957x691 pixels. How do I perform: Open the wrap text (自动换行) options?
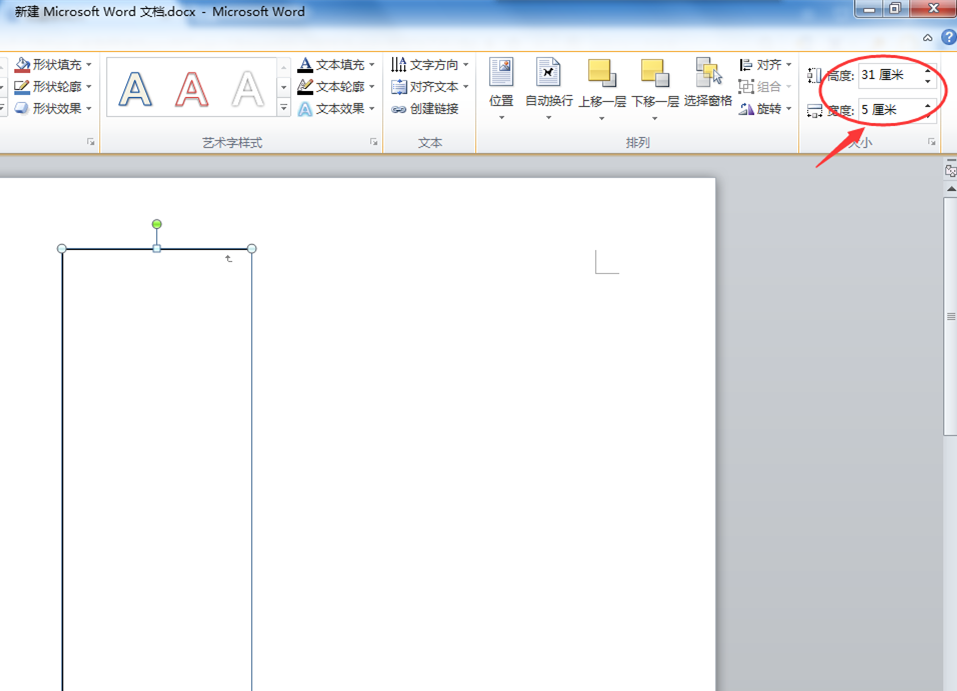(549, 89)
